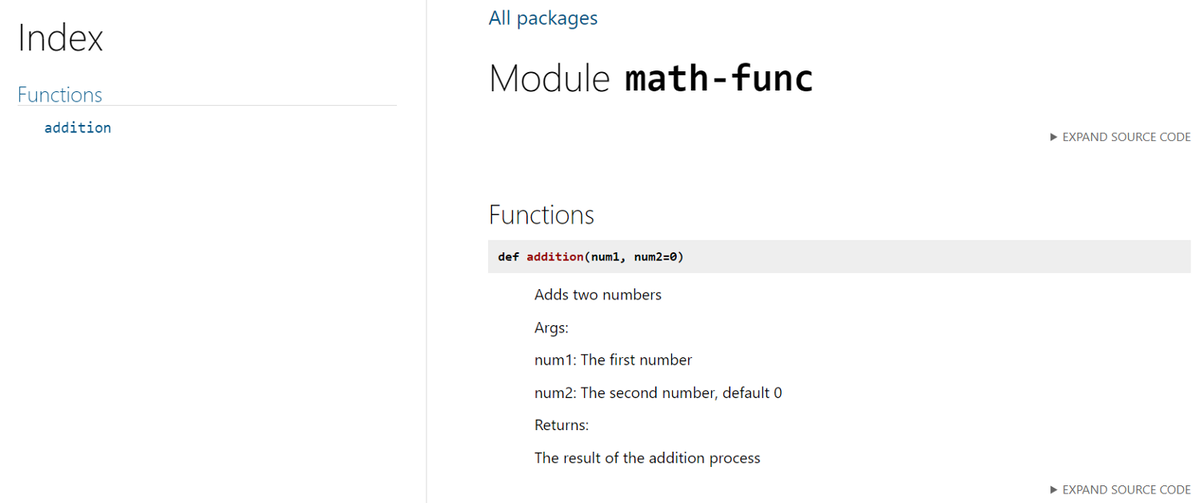This screenshot has width=1200, height=503.
Task: Jump to addition in the sidebar index
Action: (x=78, y=128)
